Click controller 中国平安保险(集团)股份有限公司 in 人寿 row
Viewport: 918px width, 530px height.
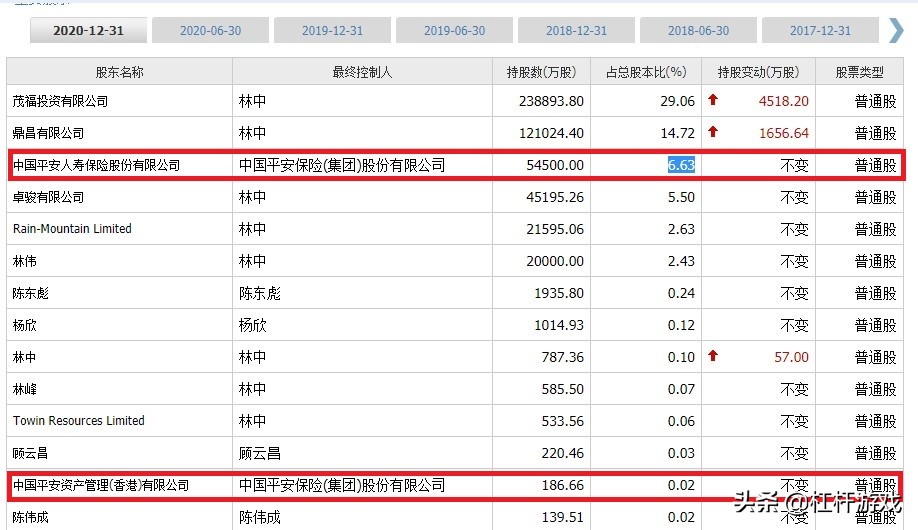point(342,165)
